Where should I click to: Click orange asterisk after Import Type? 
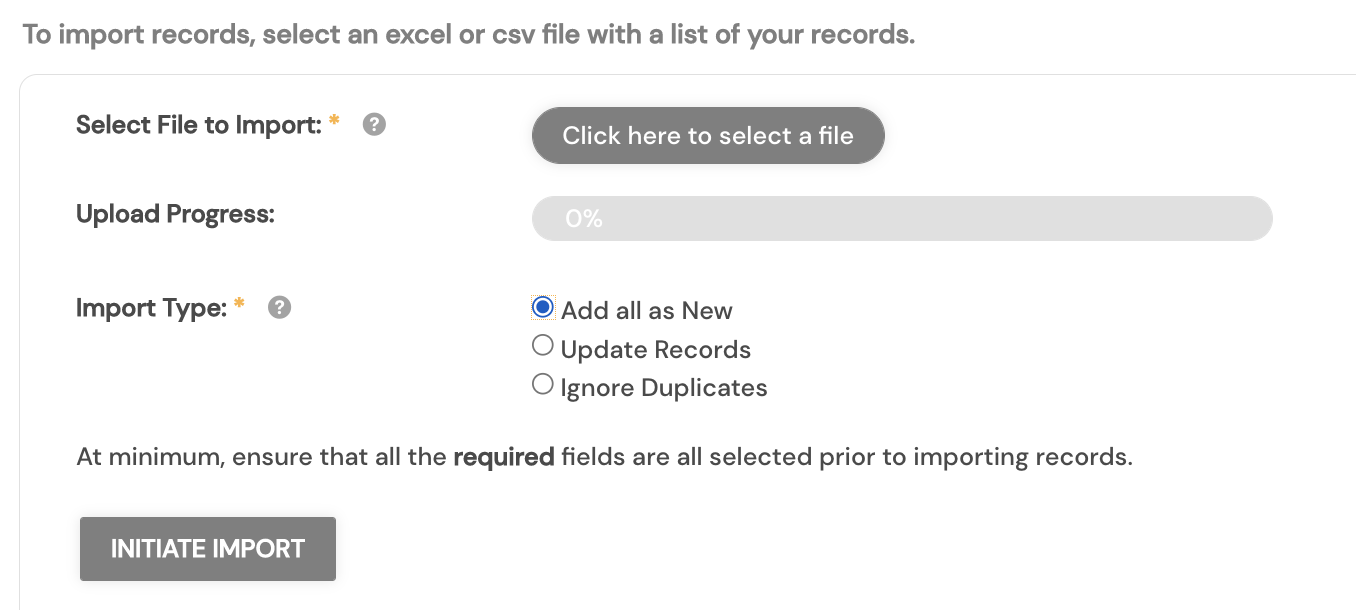239,305
